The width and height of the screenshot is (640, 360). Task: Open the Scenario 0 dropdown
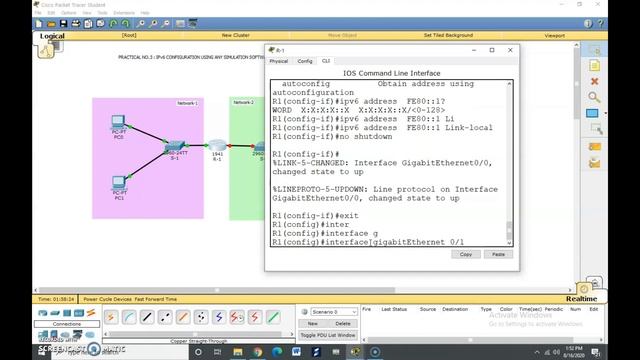(x=334, y=312)
